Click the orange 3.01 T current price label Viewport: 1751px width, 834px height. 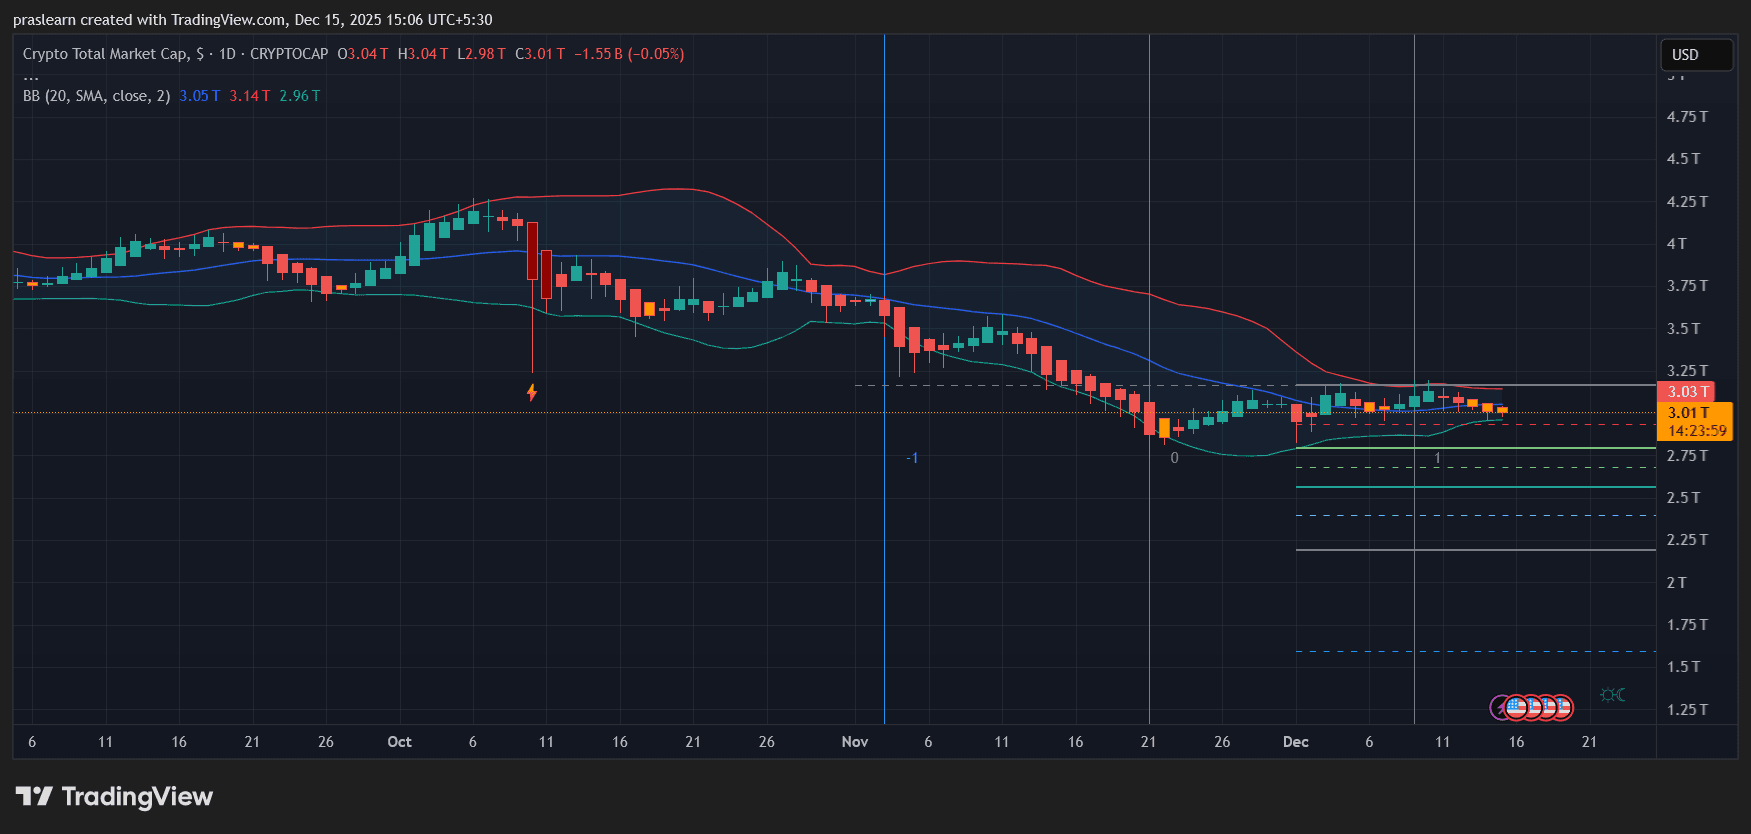[x=1691, y=413]
